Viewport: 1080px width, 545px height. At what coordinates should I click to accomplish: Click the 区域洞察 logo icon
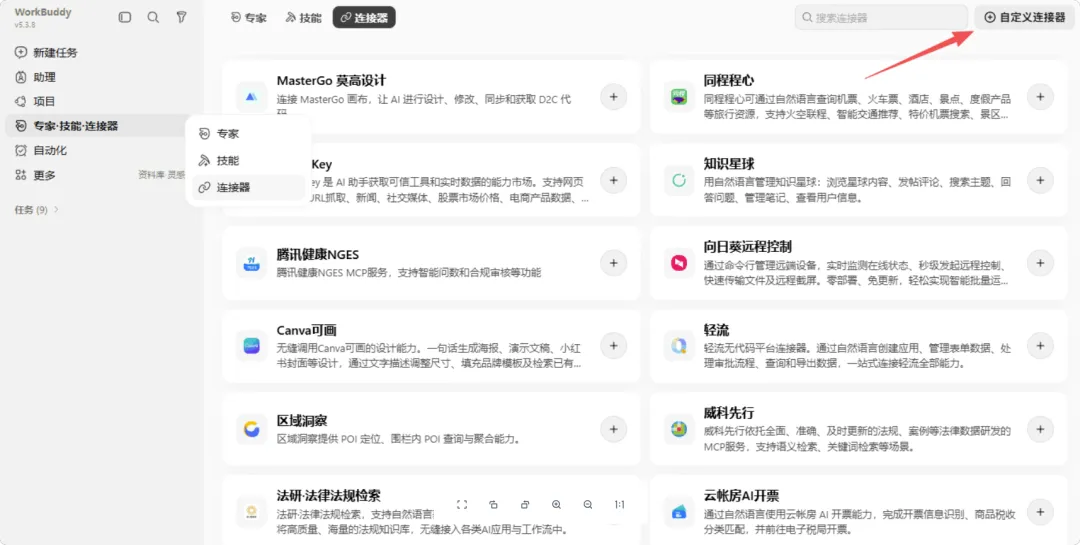pyautogui.click(x=251, y=429)
